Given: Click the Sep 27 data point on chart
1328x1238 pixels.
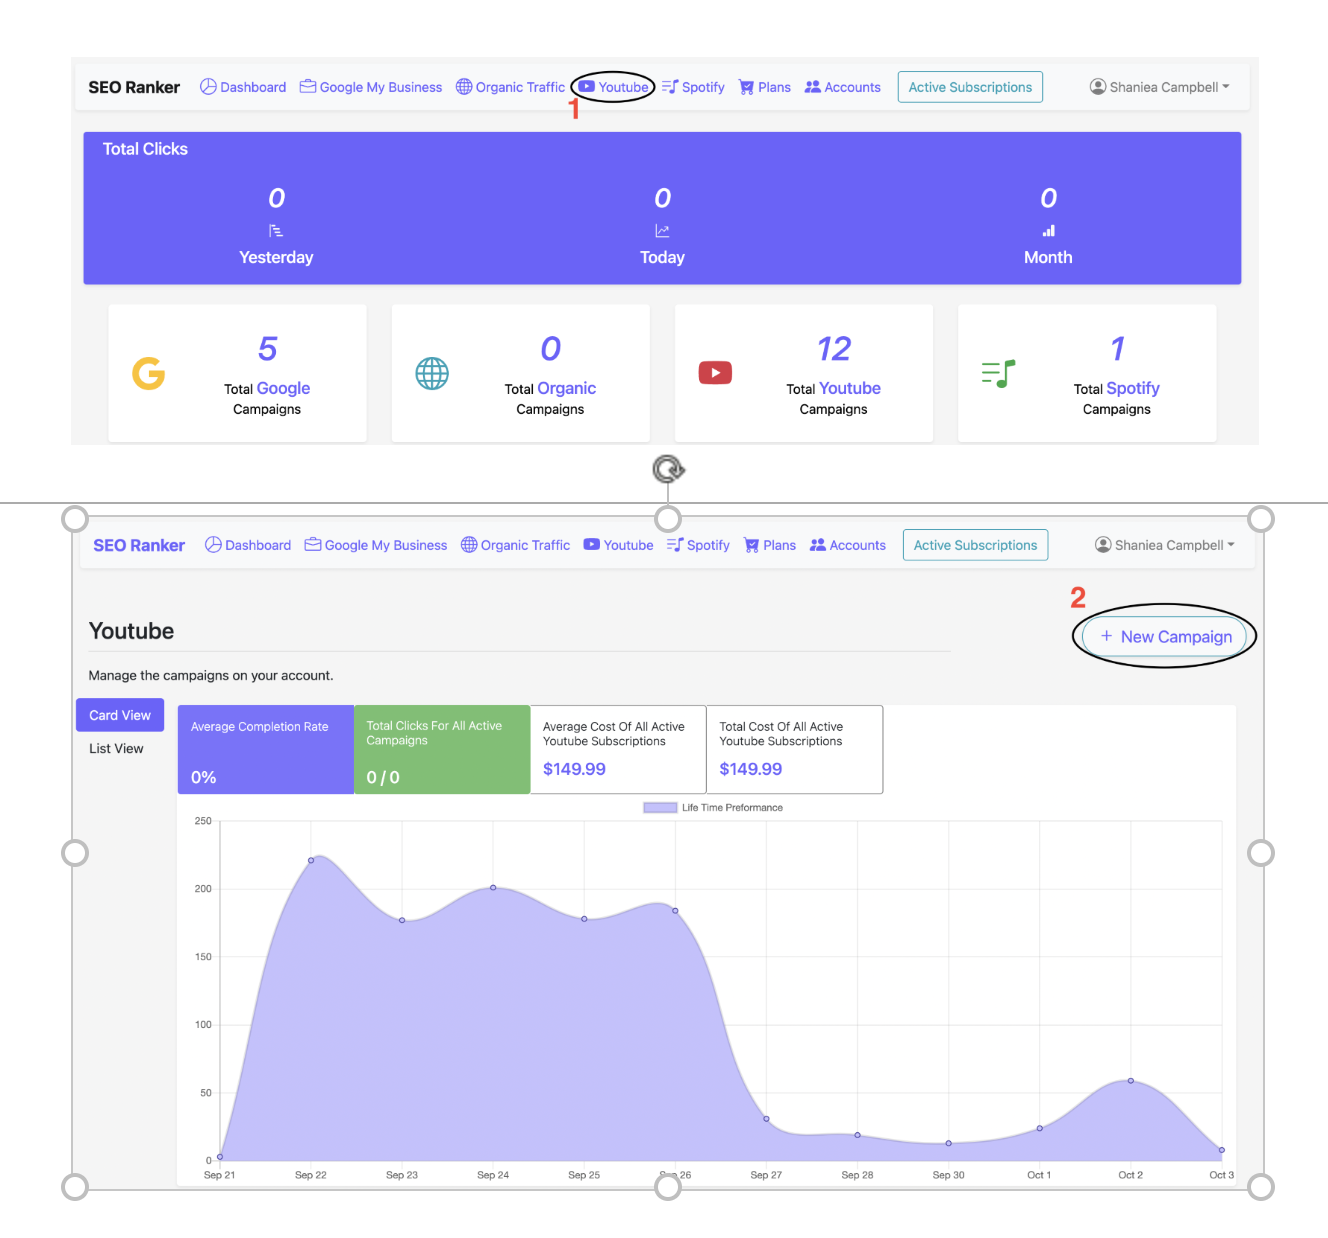Looking at the screenshot, I should 767,1119.
